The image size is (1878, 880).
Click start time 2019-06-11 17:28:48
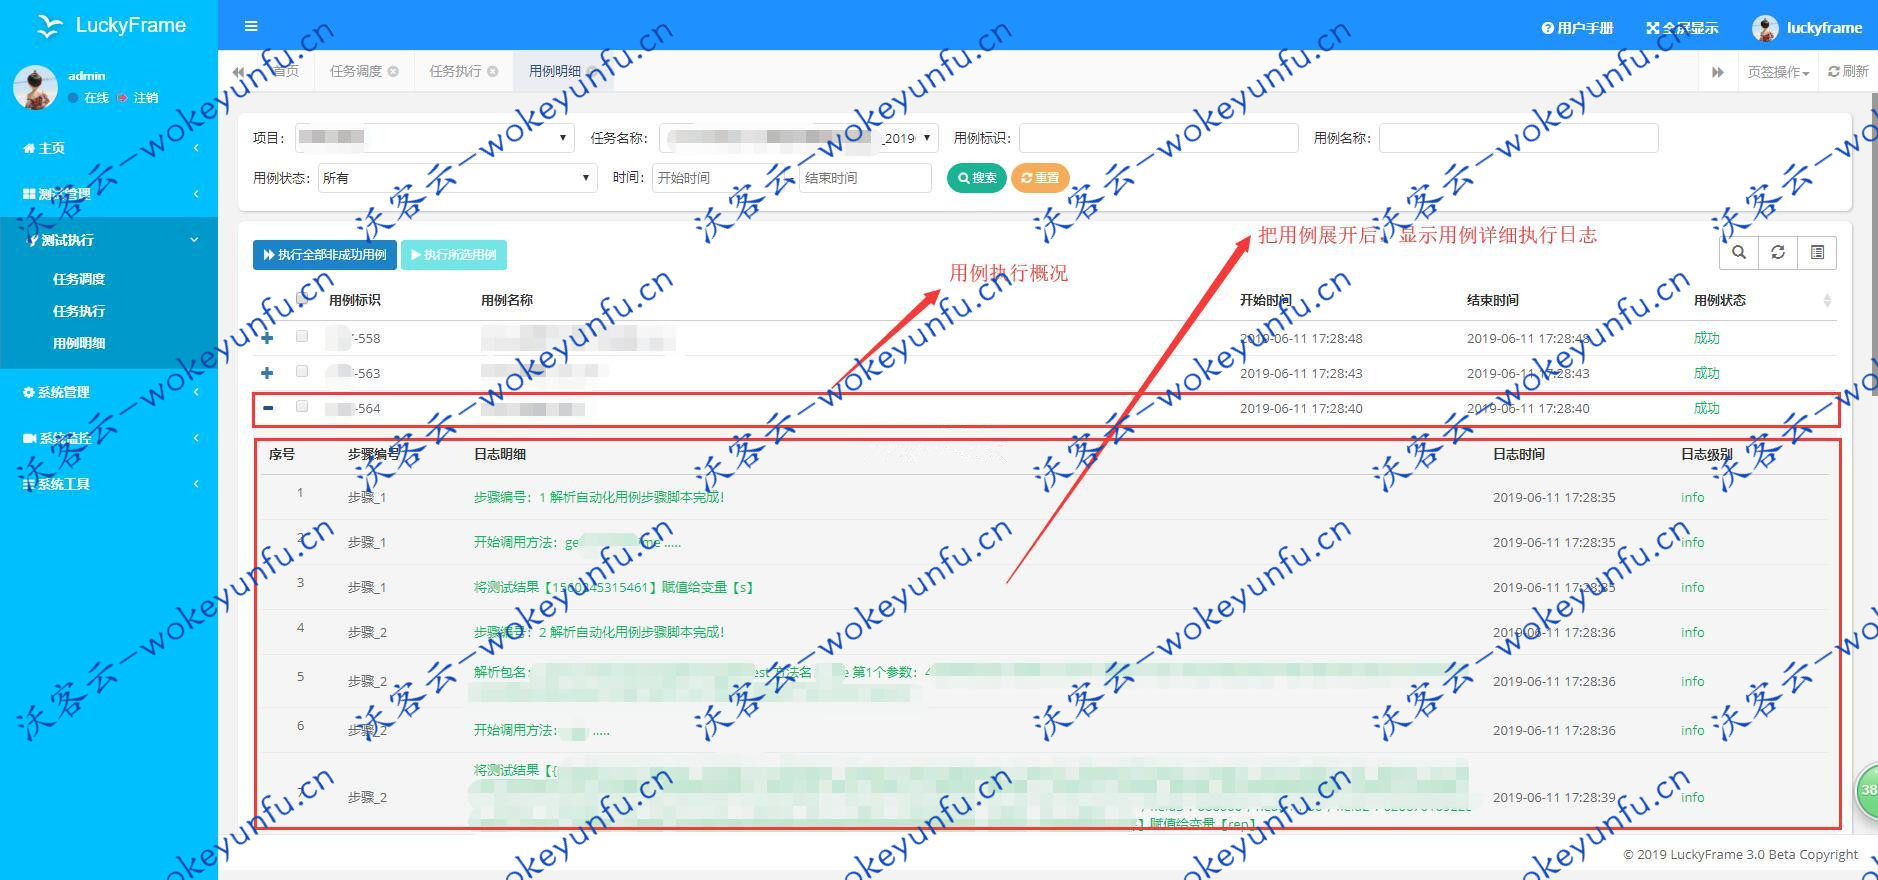pos(1301,338)
